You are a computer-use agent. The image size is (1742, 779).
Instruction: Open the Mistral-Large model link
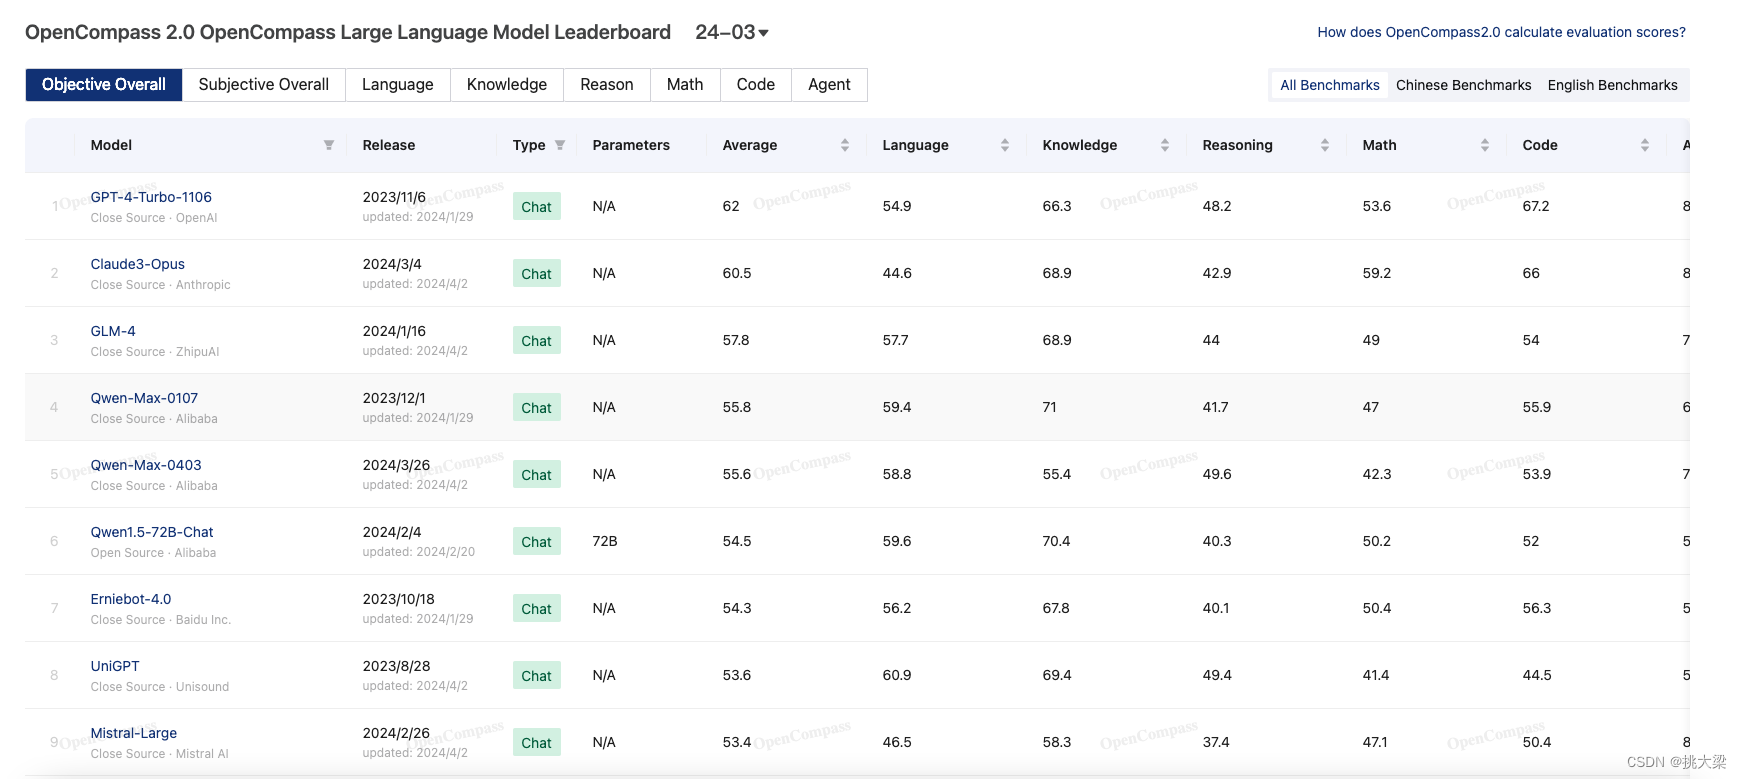tap(134, 733)
